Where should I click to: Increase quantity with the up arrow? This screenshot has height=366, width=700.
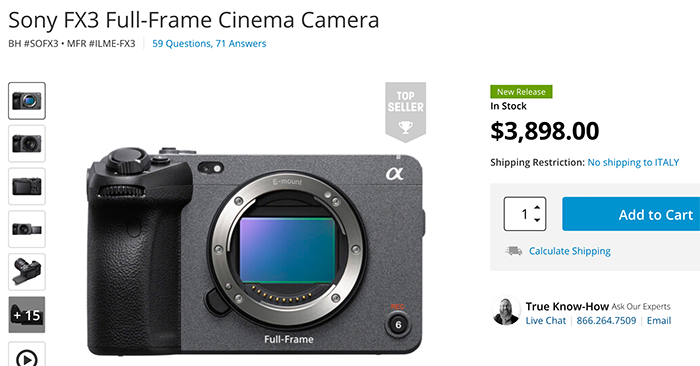(x=537, y=208)
